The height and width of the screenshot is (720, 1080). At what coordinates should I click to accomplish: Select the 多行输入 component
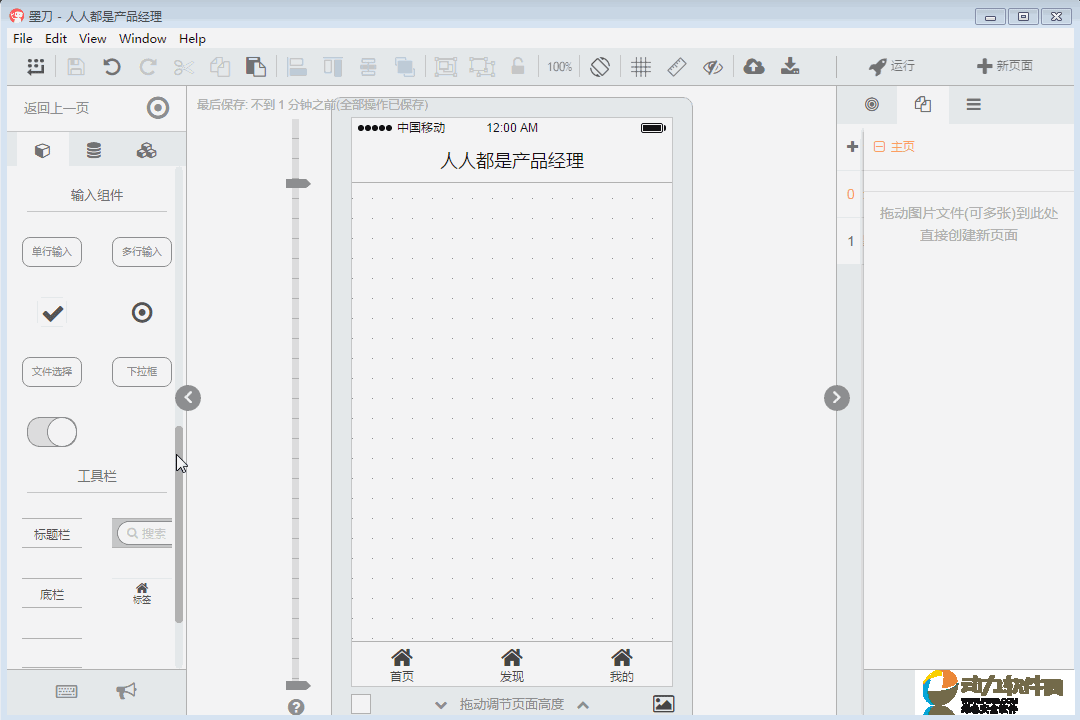click(142, 252)
